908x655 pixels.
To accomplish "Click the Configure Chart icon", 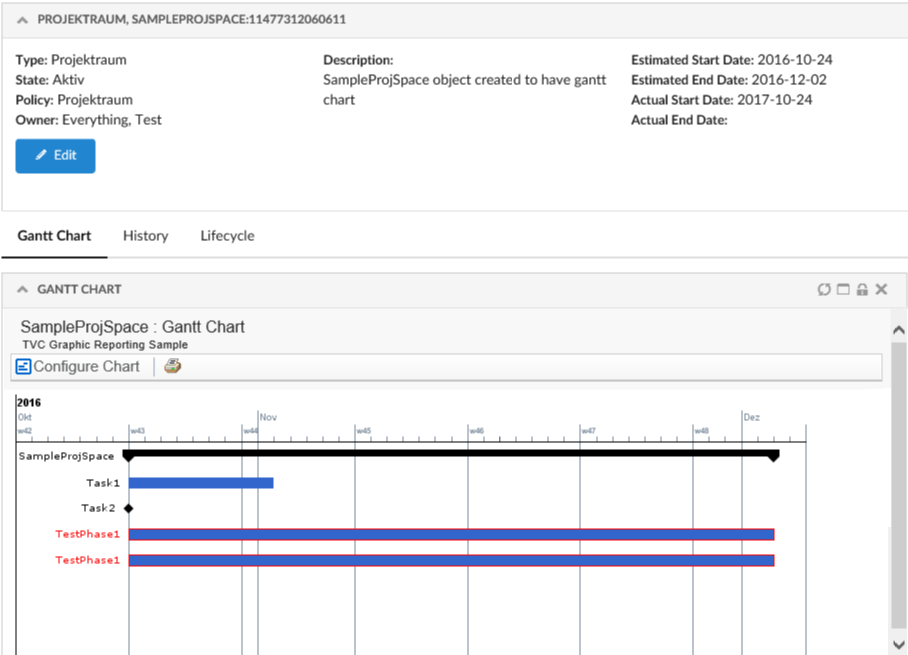I will point(24,367).
